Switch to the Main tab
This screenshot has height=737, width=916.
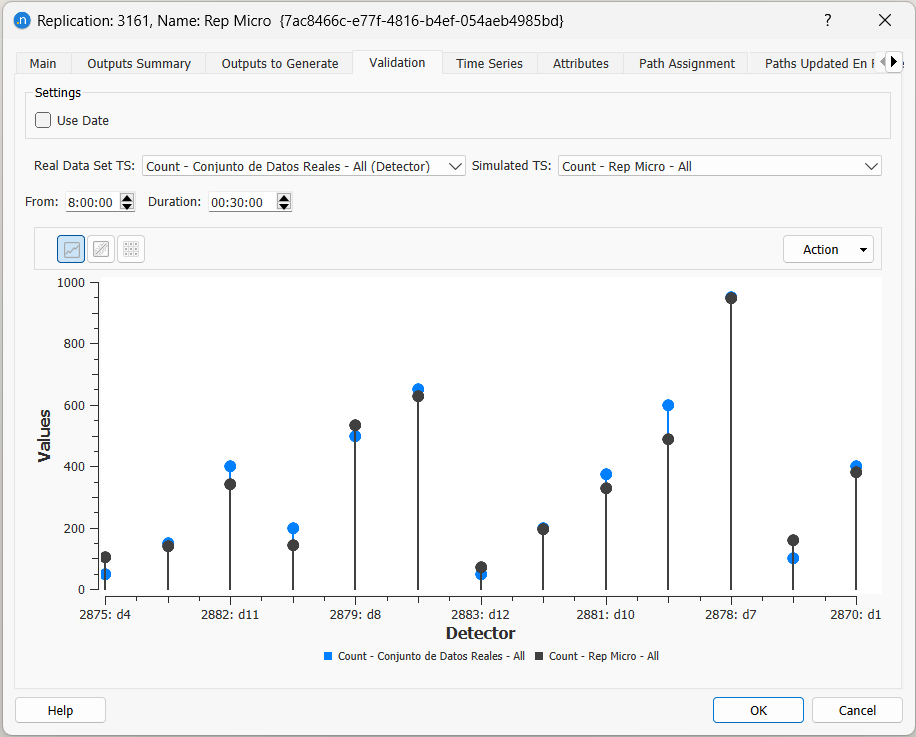pos(42,63)
